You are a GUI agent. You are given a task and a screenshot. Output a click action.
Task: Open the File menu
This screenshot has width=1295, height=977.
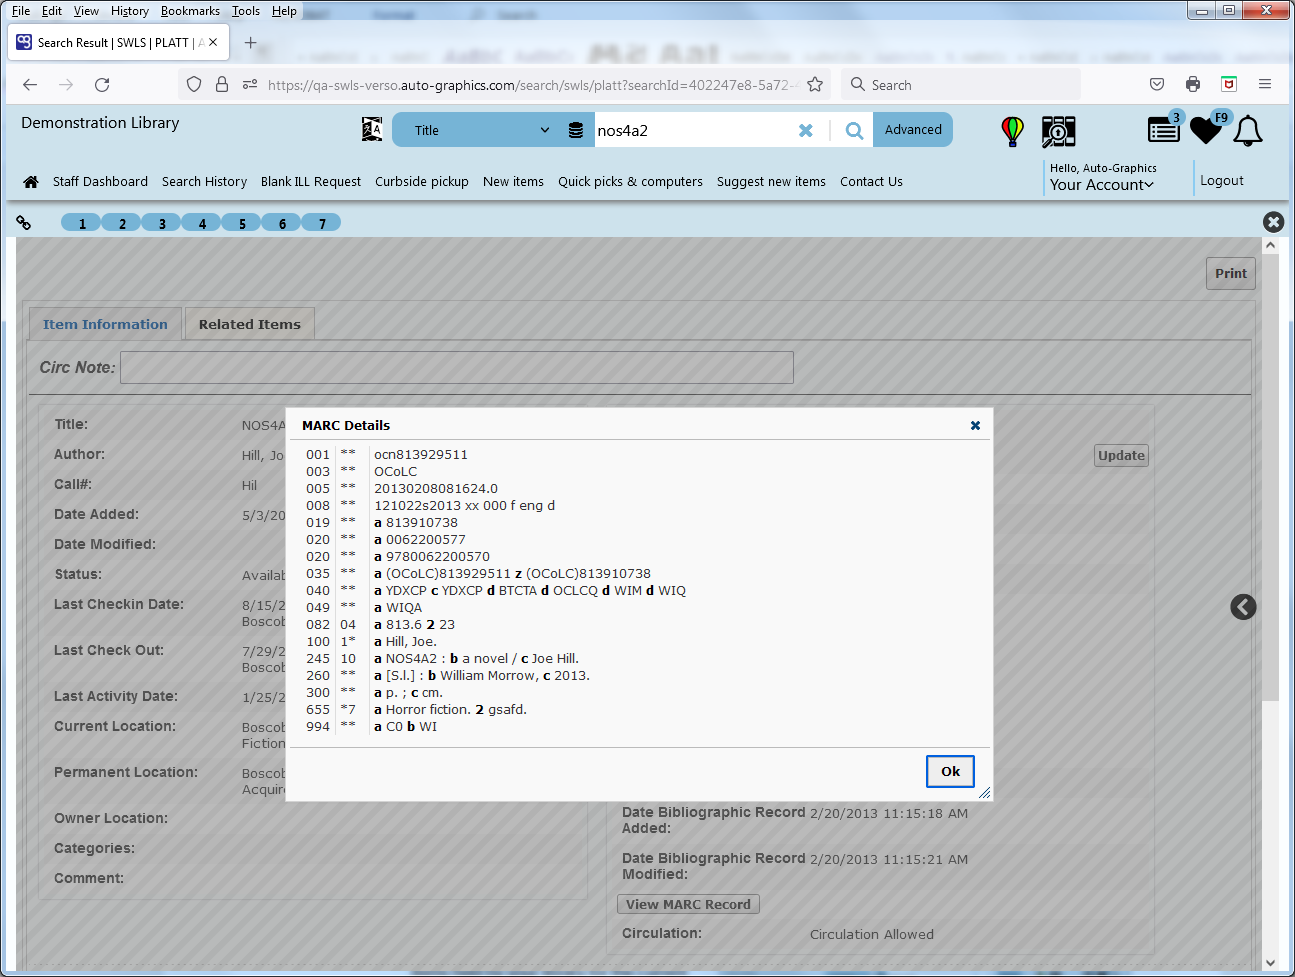tap(21, 11)
